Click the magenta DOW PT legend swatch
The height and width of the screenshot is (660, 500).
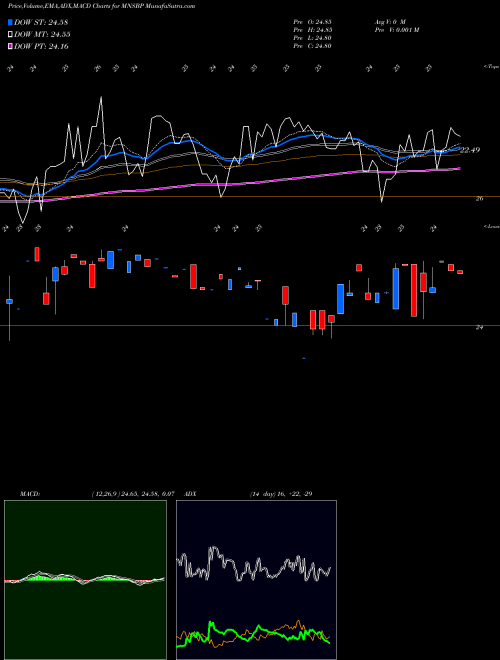coord(10,46)
